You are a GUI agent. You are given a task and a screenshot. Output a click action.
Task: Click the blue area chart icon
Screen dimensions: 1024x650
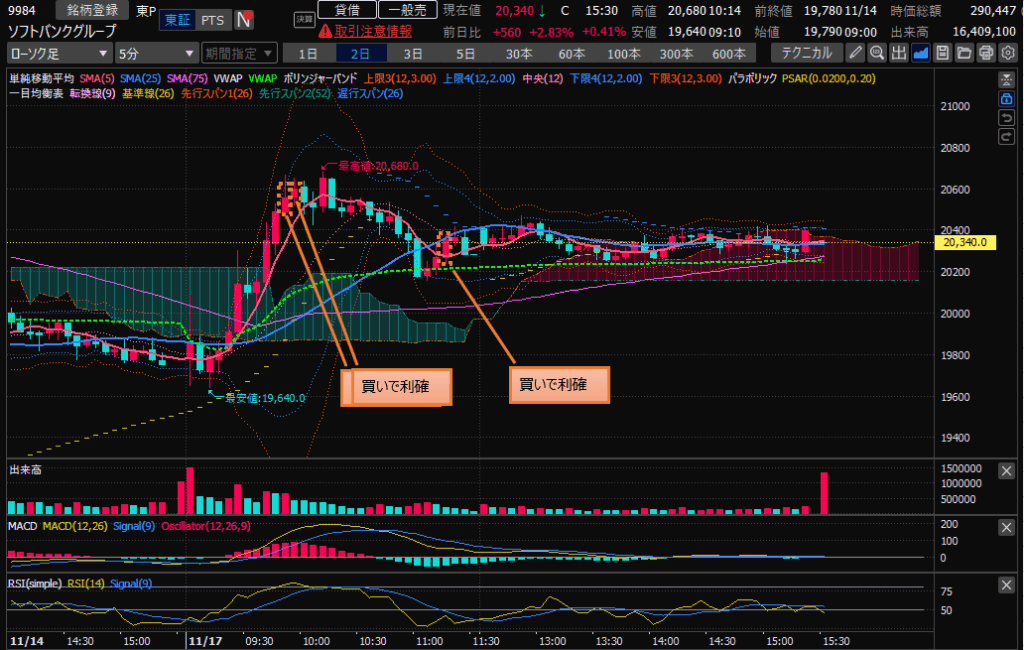920,53
